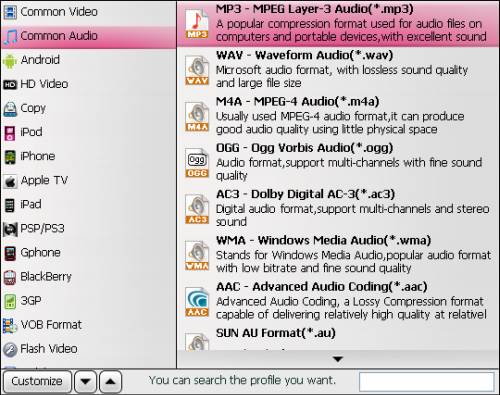
Task: Select AAC - Advanced Audio Coding profile
Action: point(338,301)
